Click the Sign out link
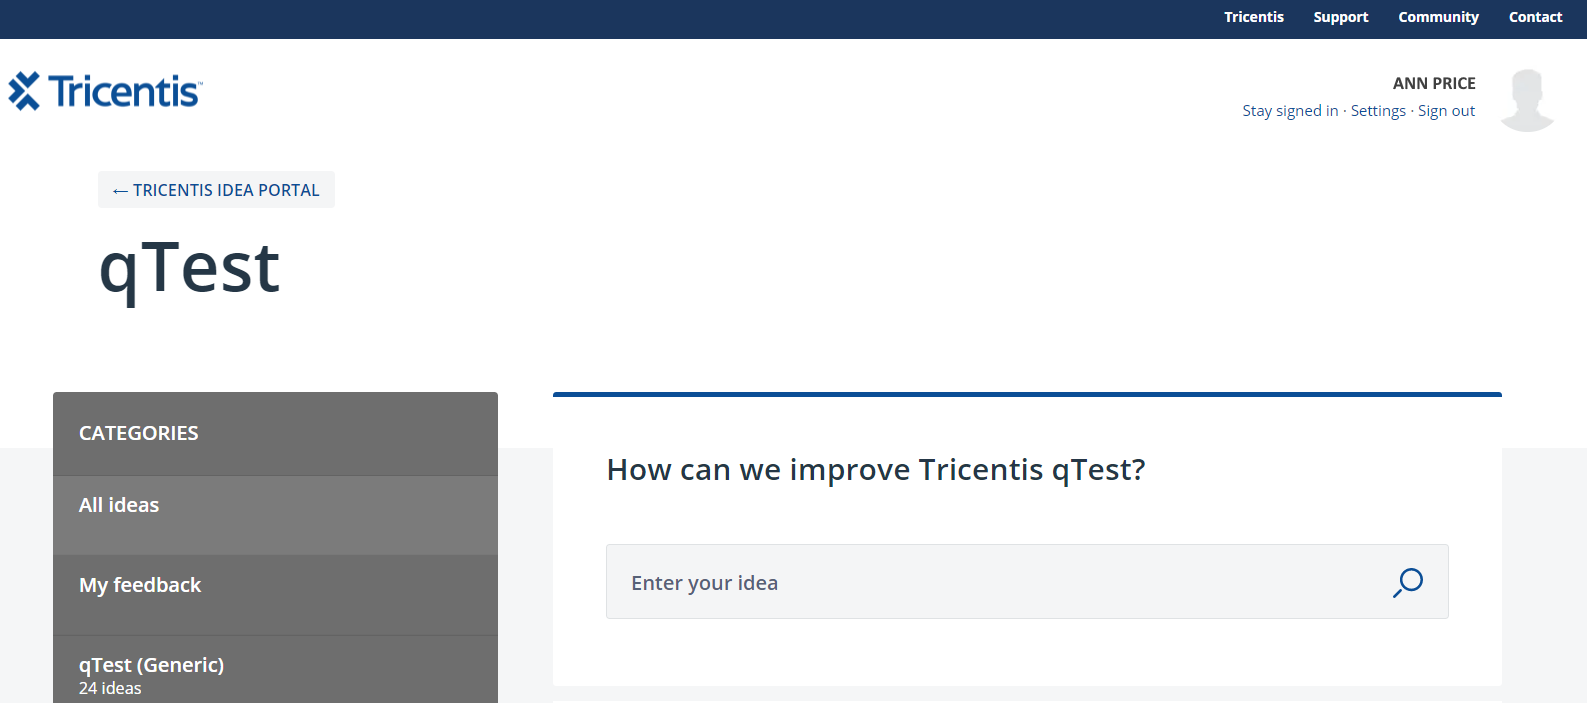 1446,111
